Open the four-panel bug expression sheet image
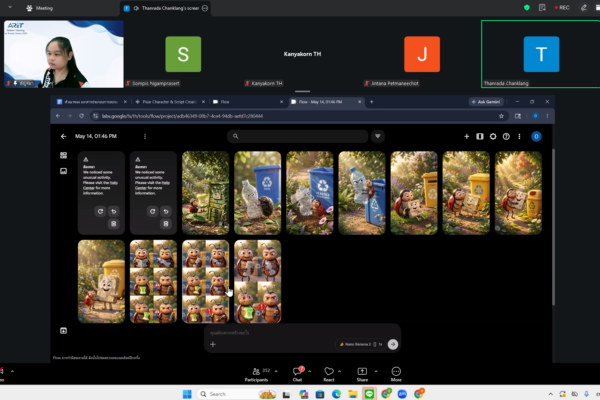The image size is (600, 400). pos(258,281)
